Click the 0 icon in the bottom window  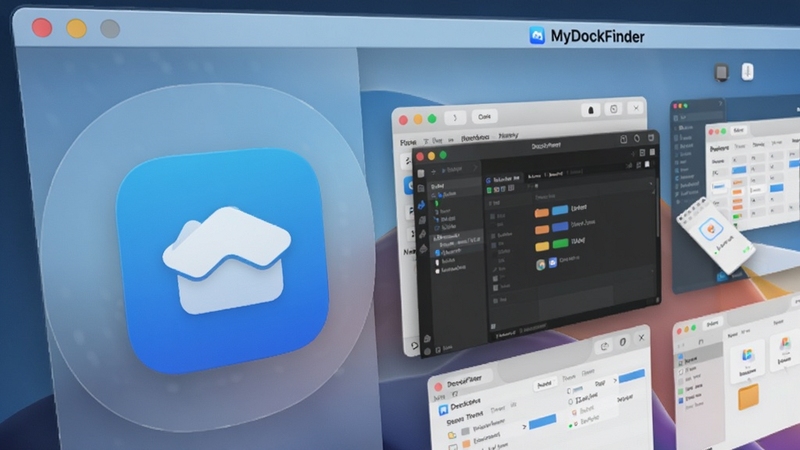click(x=622, y=342)
